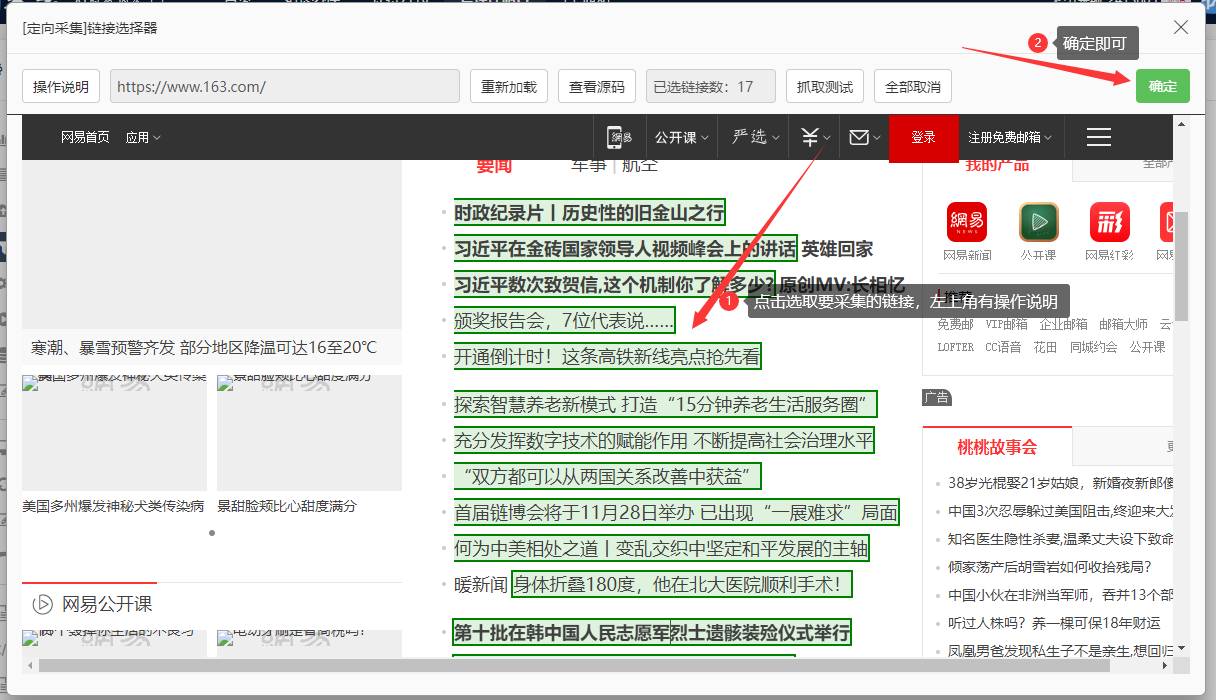The width and height of the screenshot is (1216, 700).
Task: Open the hamburger menu icon
Action: coord(1099,137)
